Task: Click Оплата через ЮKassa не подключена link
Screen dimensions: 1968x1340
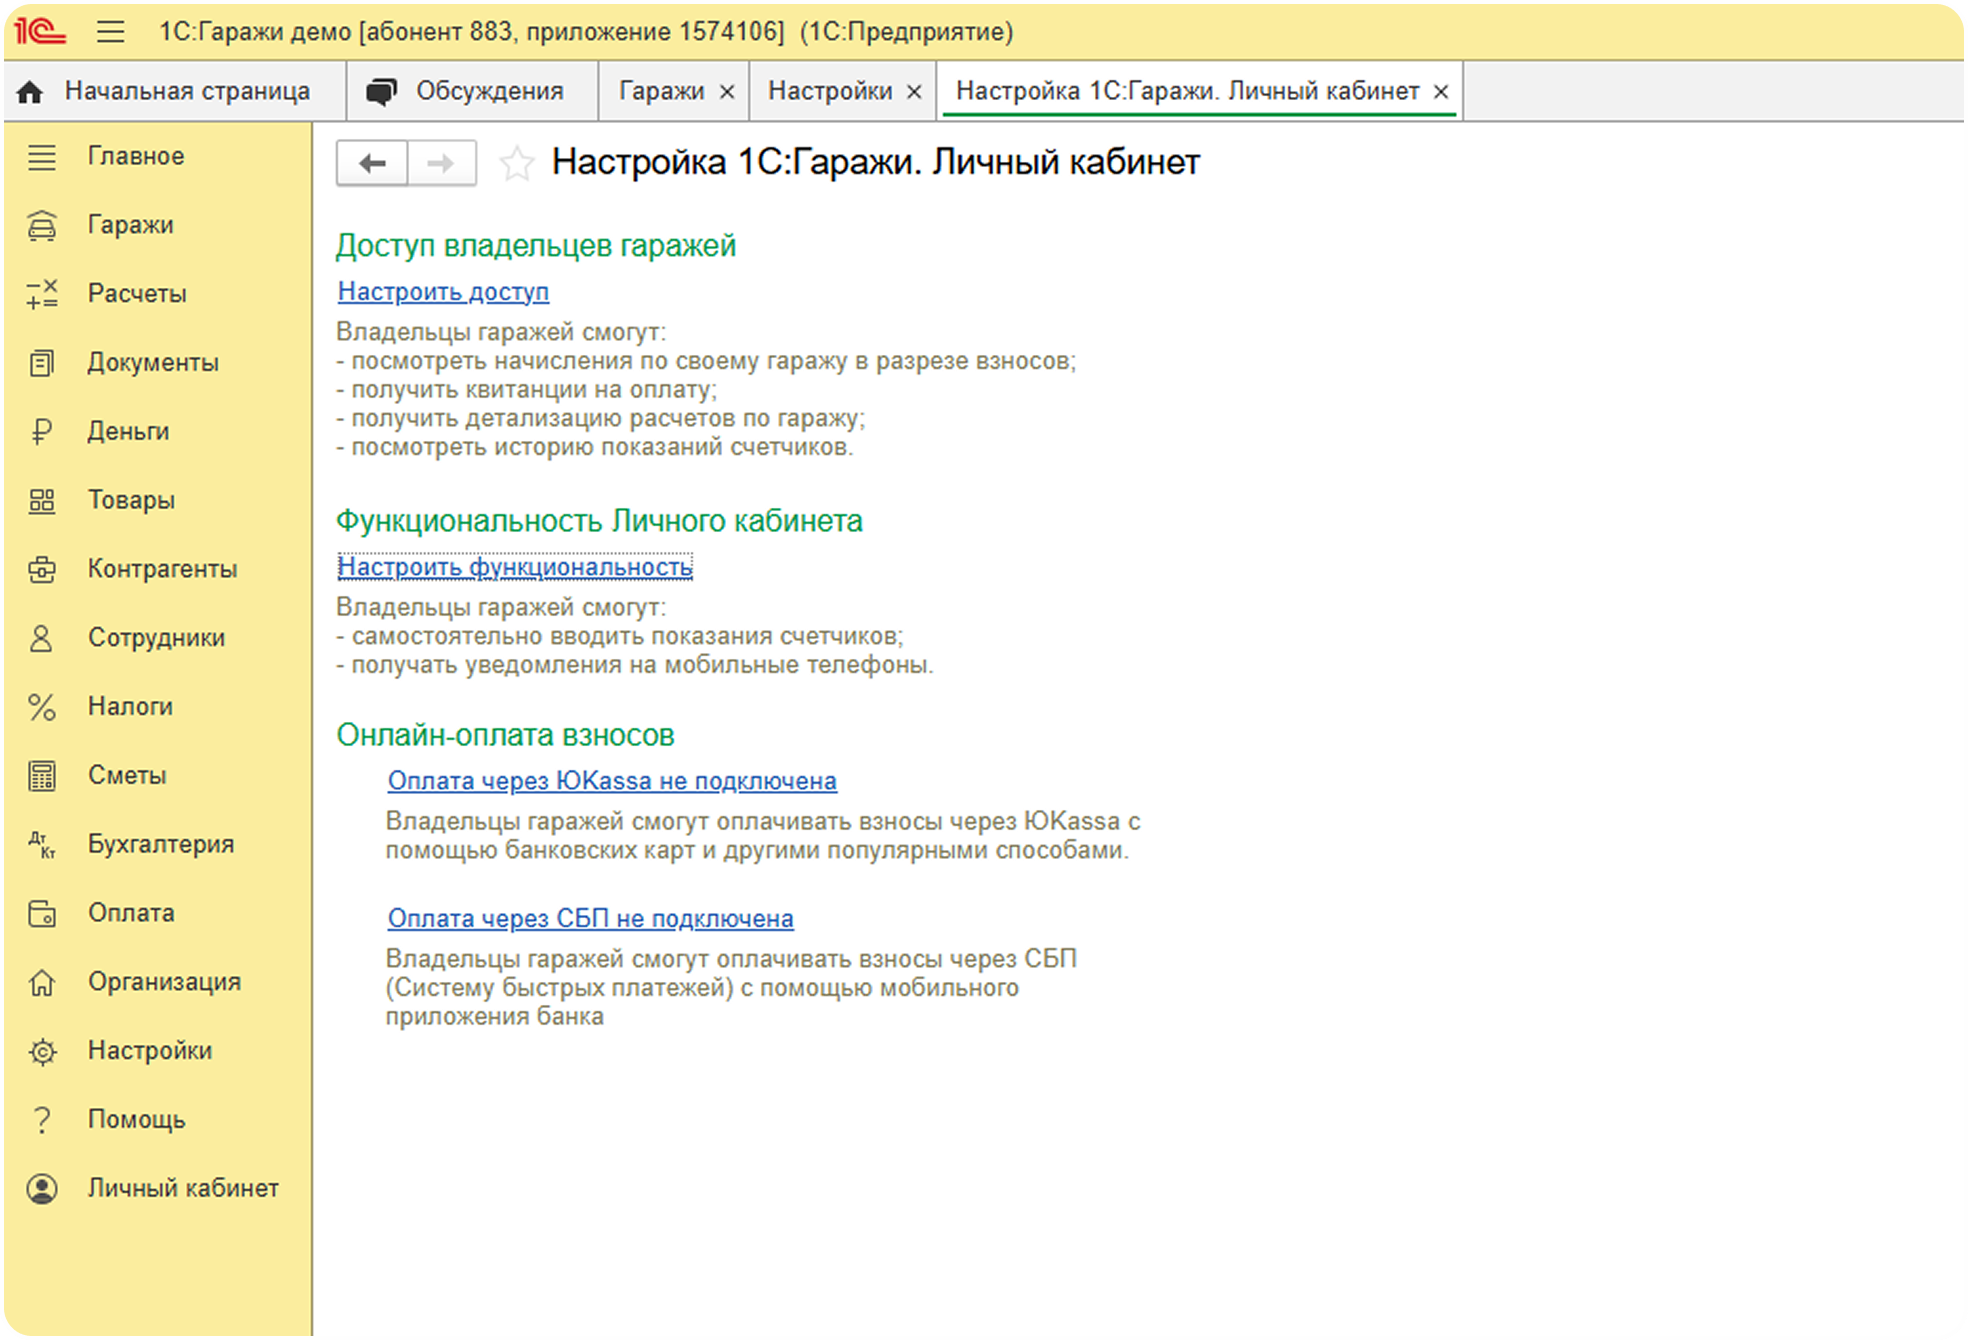Action: pos(612,781)
